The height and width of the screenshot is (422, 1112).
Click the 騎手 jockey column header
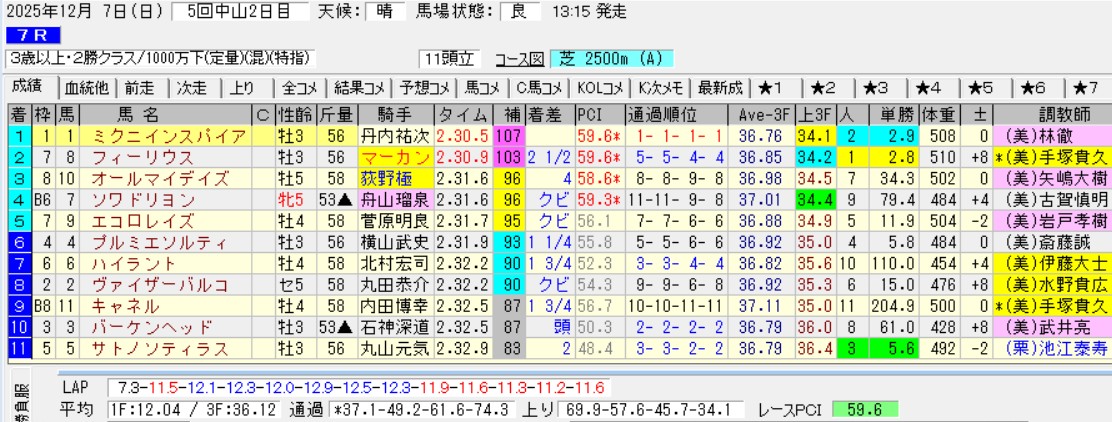[x=396, y=113]
